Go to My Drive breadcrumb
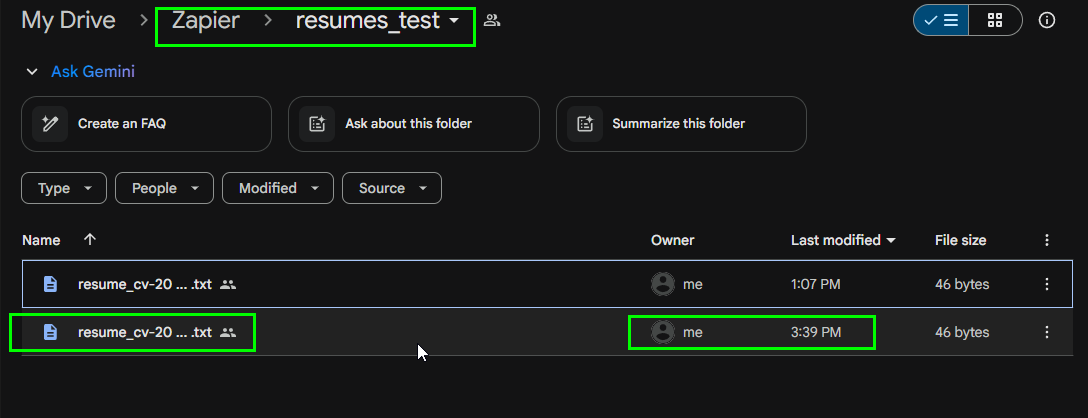 coord(68,20)
